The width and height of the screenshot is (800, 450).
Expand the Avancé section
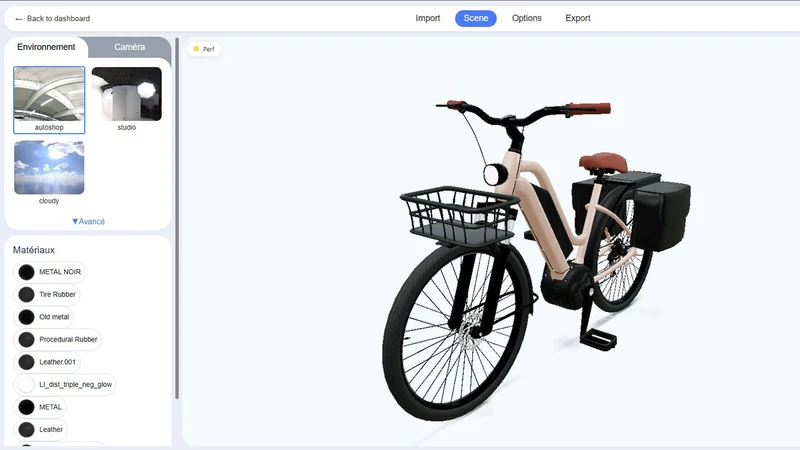(88, 221)
